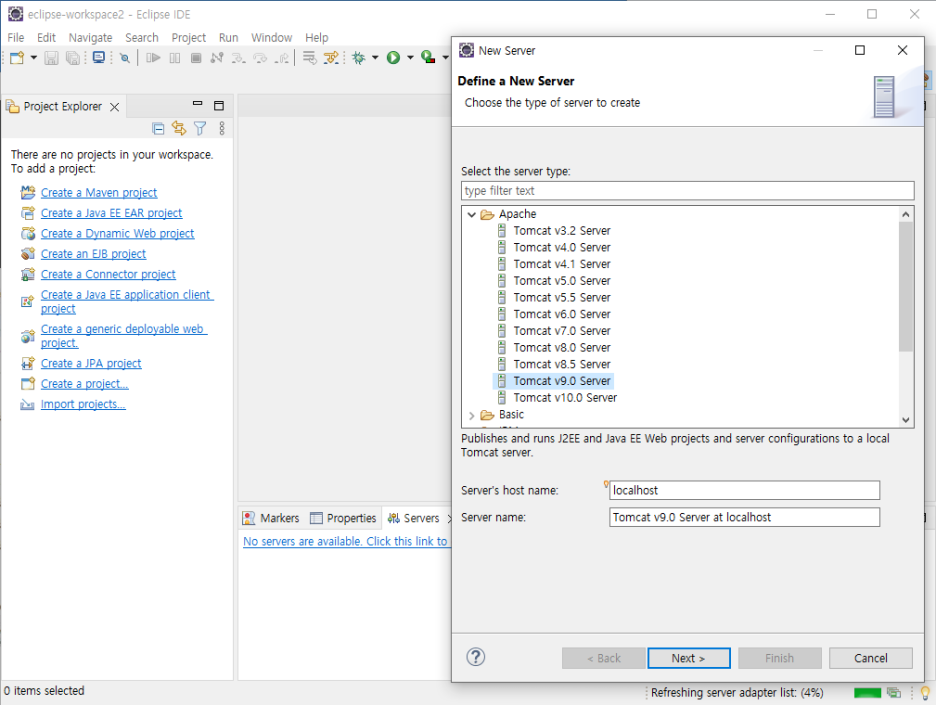Open the Debug dropdown arrow

pos(375,58)
